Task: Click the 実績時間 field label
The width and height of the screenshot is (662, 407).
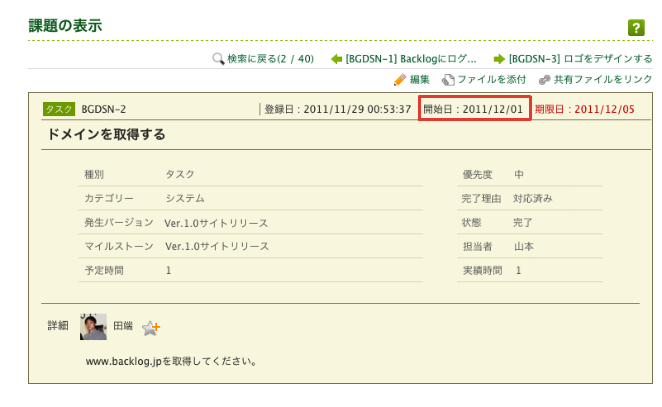Action: [483, 271]
